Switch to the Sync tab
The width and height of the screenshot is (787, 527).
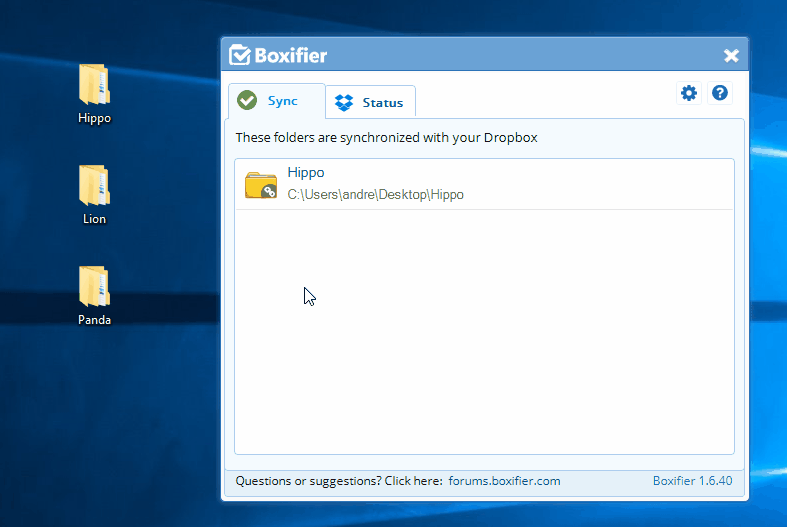(277, 101)
